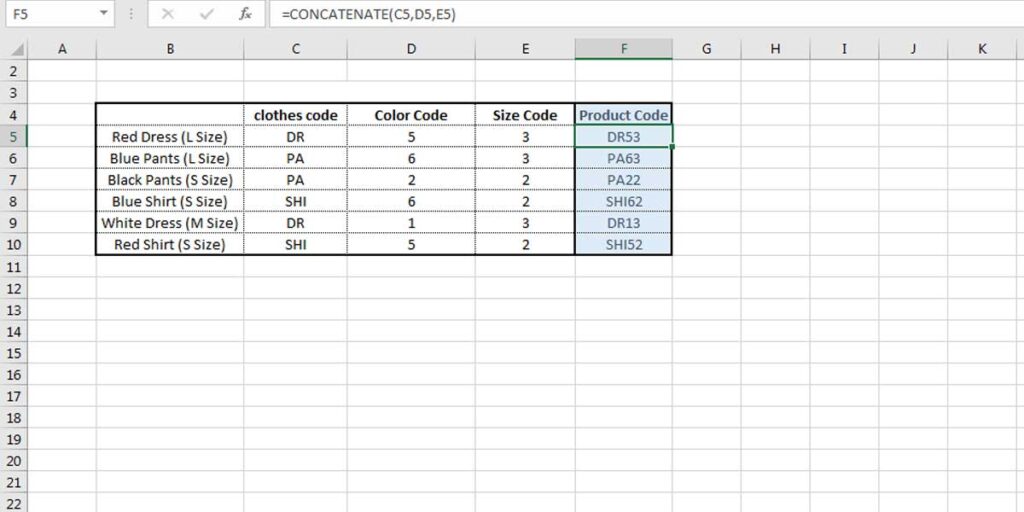1024x512 pixels.
Task: Click size code 3 in Red Dress row
Action: pyautogui.click(x=525, y=137)
